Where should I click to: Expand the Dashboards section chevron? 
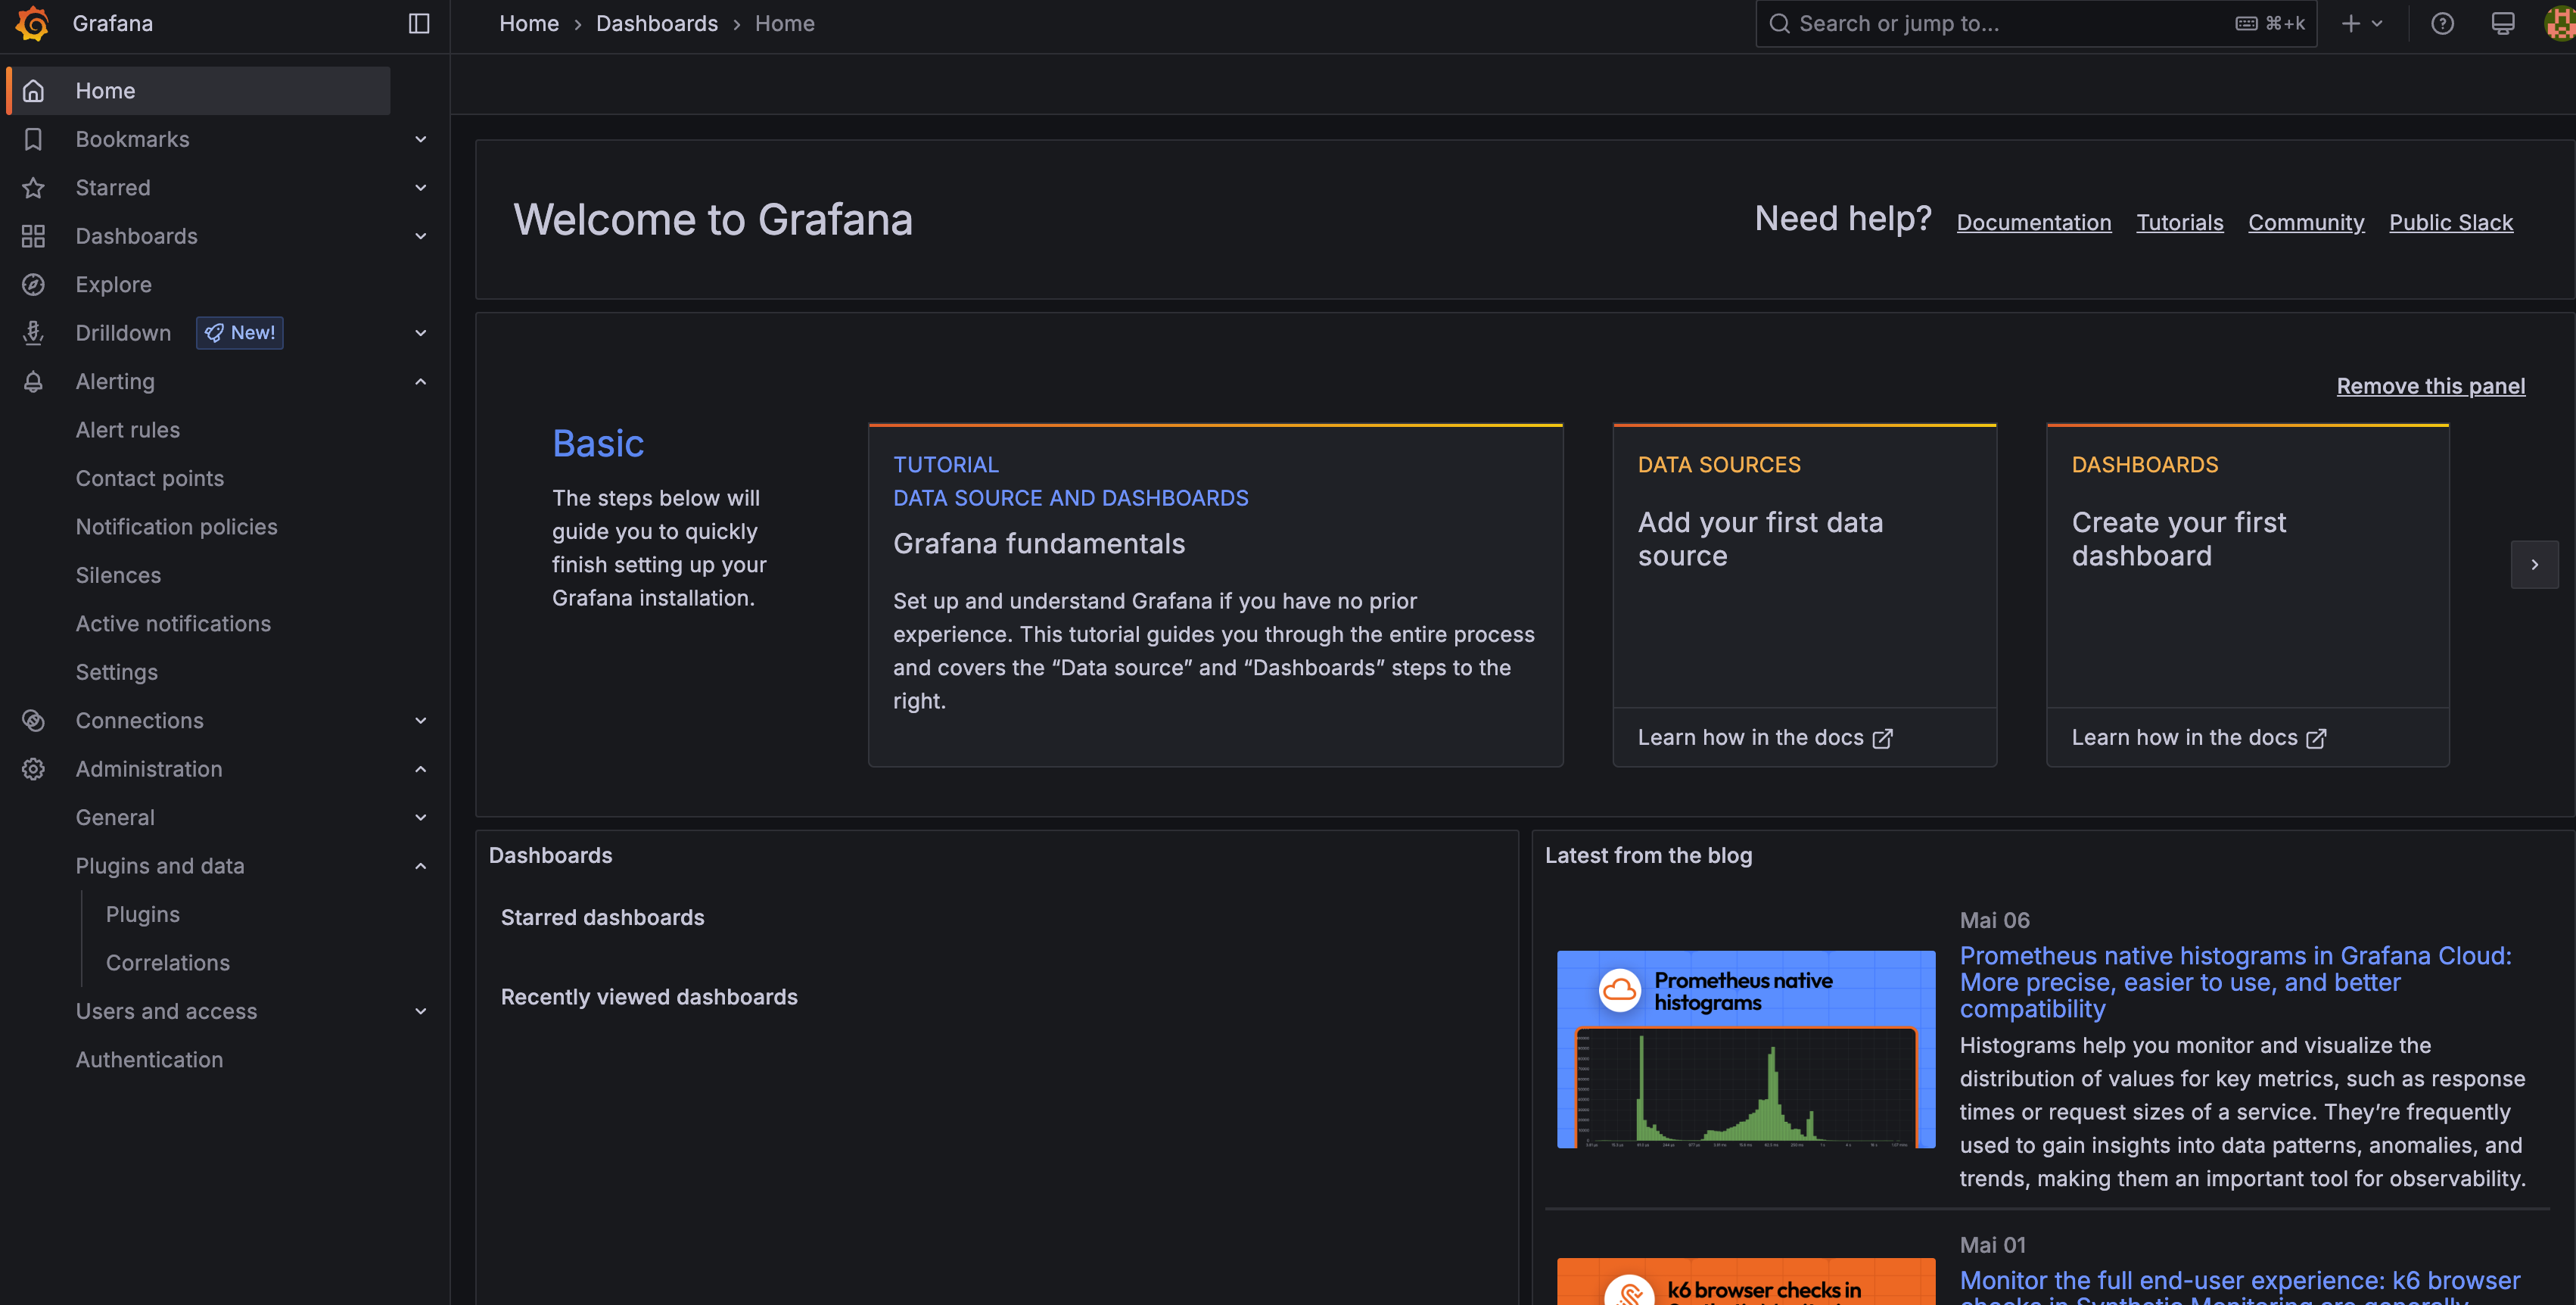(421, 236)
